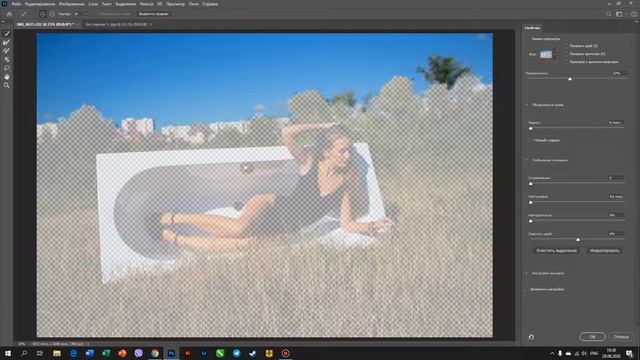
Task: Collapse the Global Refinements section
Action: point(527,160)
